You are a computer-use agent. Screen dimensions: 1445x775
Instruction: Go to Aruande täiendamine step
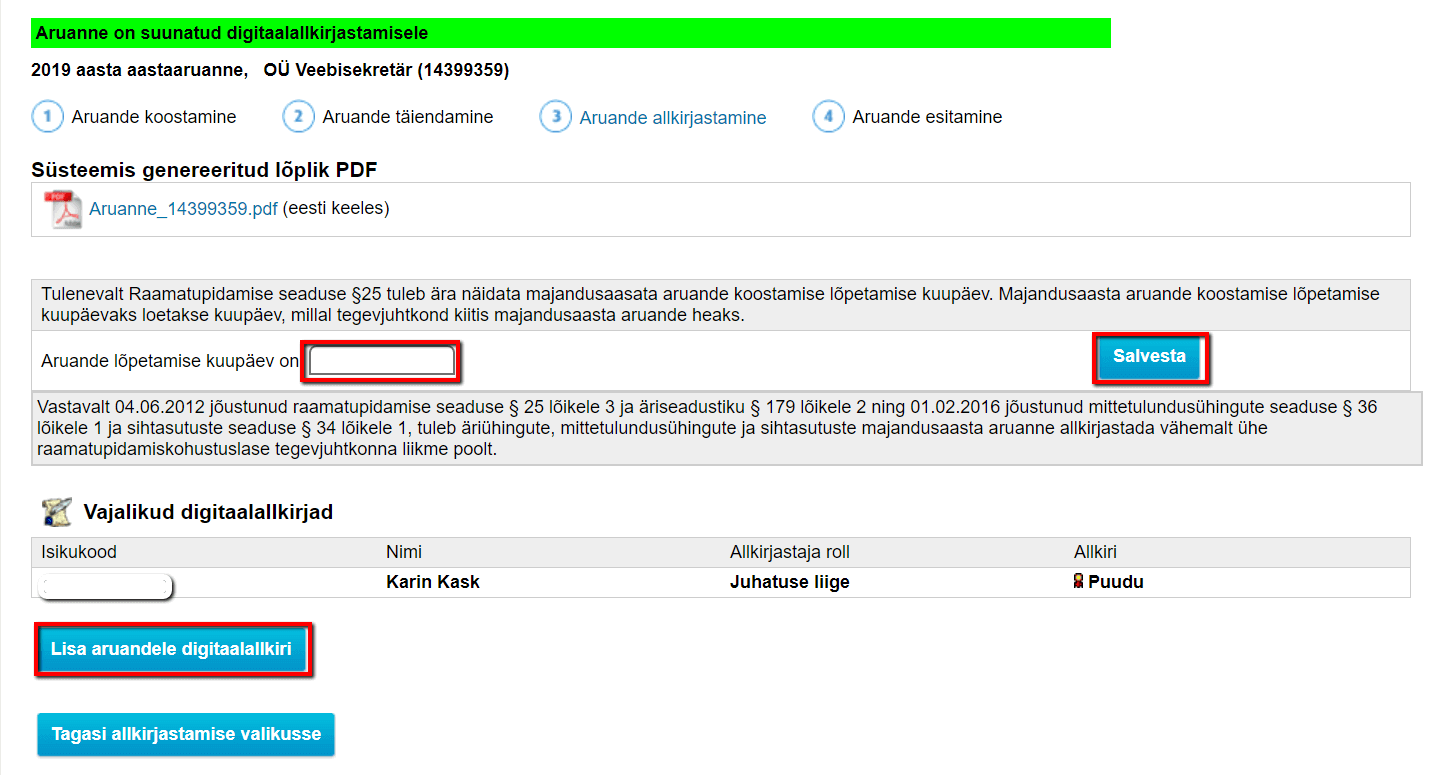(x=408, y=117)
